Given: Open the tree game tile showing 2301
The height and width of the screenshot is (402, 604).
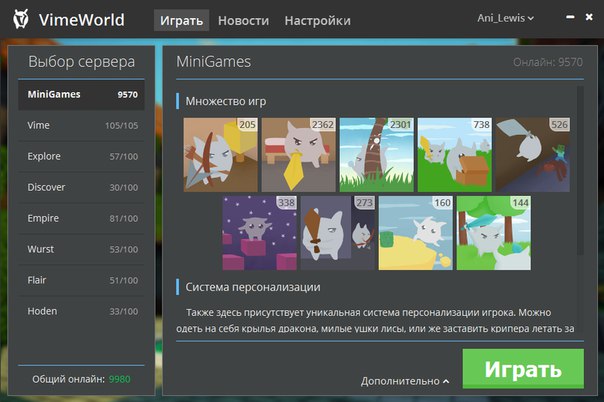Looking at the screenshot, I should click(x=377, y=155).
